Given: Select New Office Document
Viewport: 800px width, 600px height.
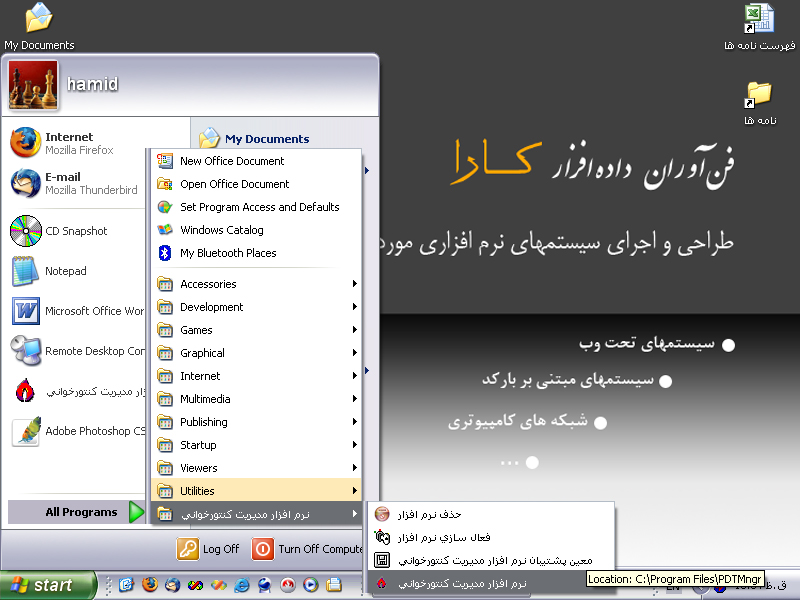Looking at the screenshot, I should [232, 161].
